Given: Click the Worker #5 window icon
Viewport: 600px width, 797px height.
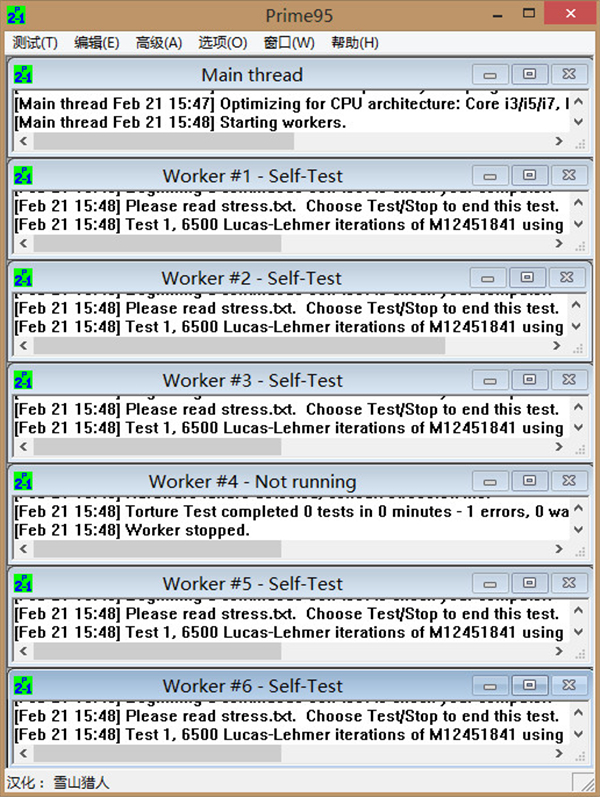Looking at the screenshot, I should (x=24, y=584).
